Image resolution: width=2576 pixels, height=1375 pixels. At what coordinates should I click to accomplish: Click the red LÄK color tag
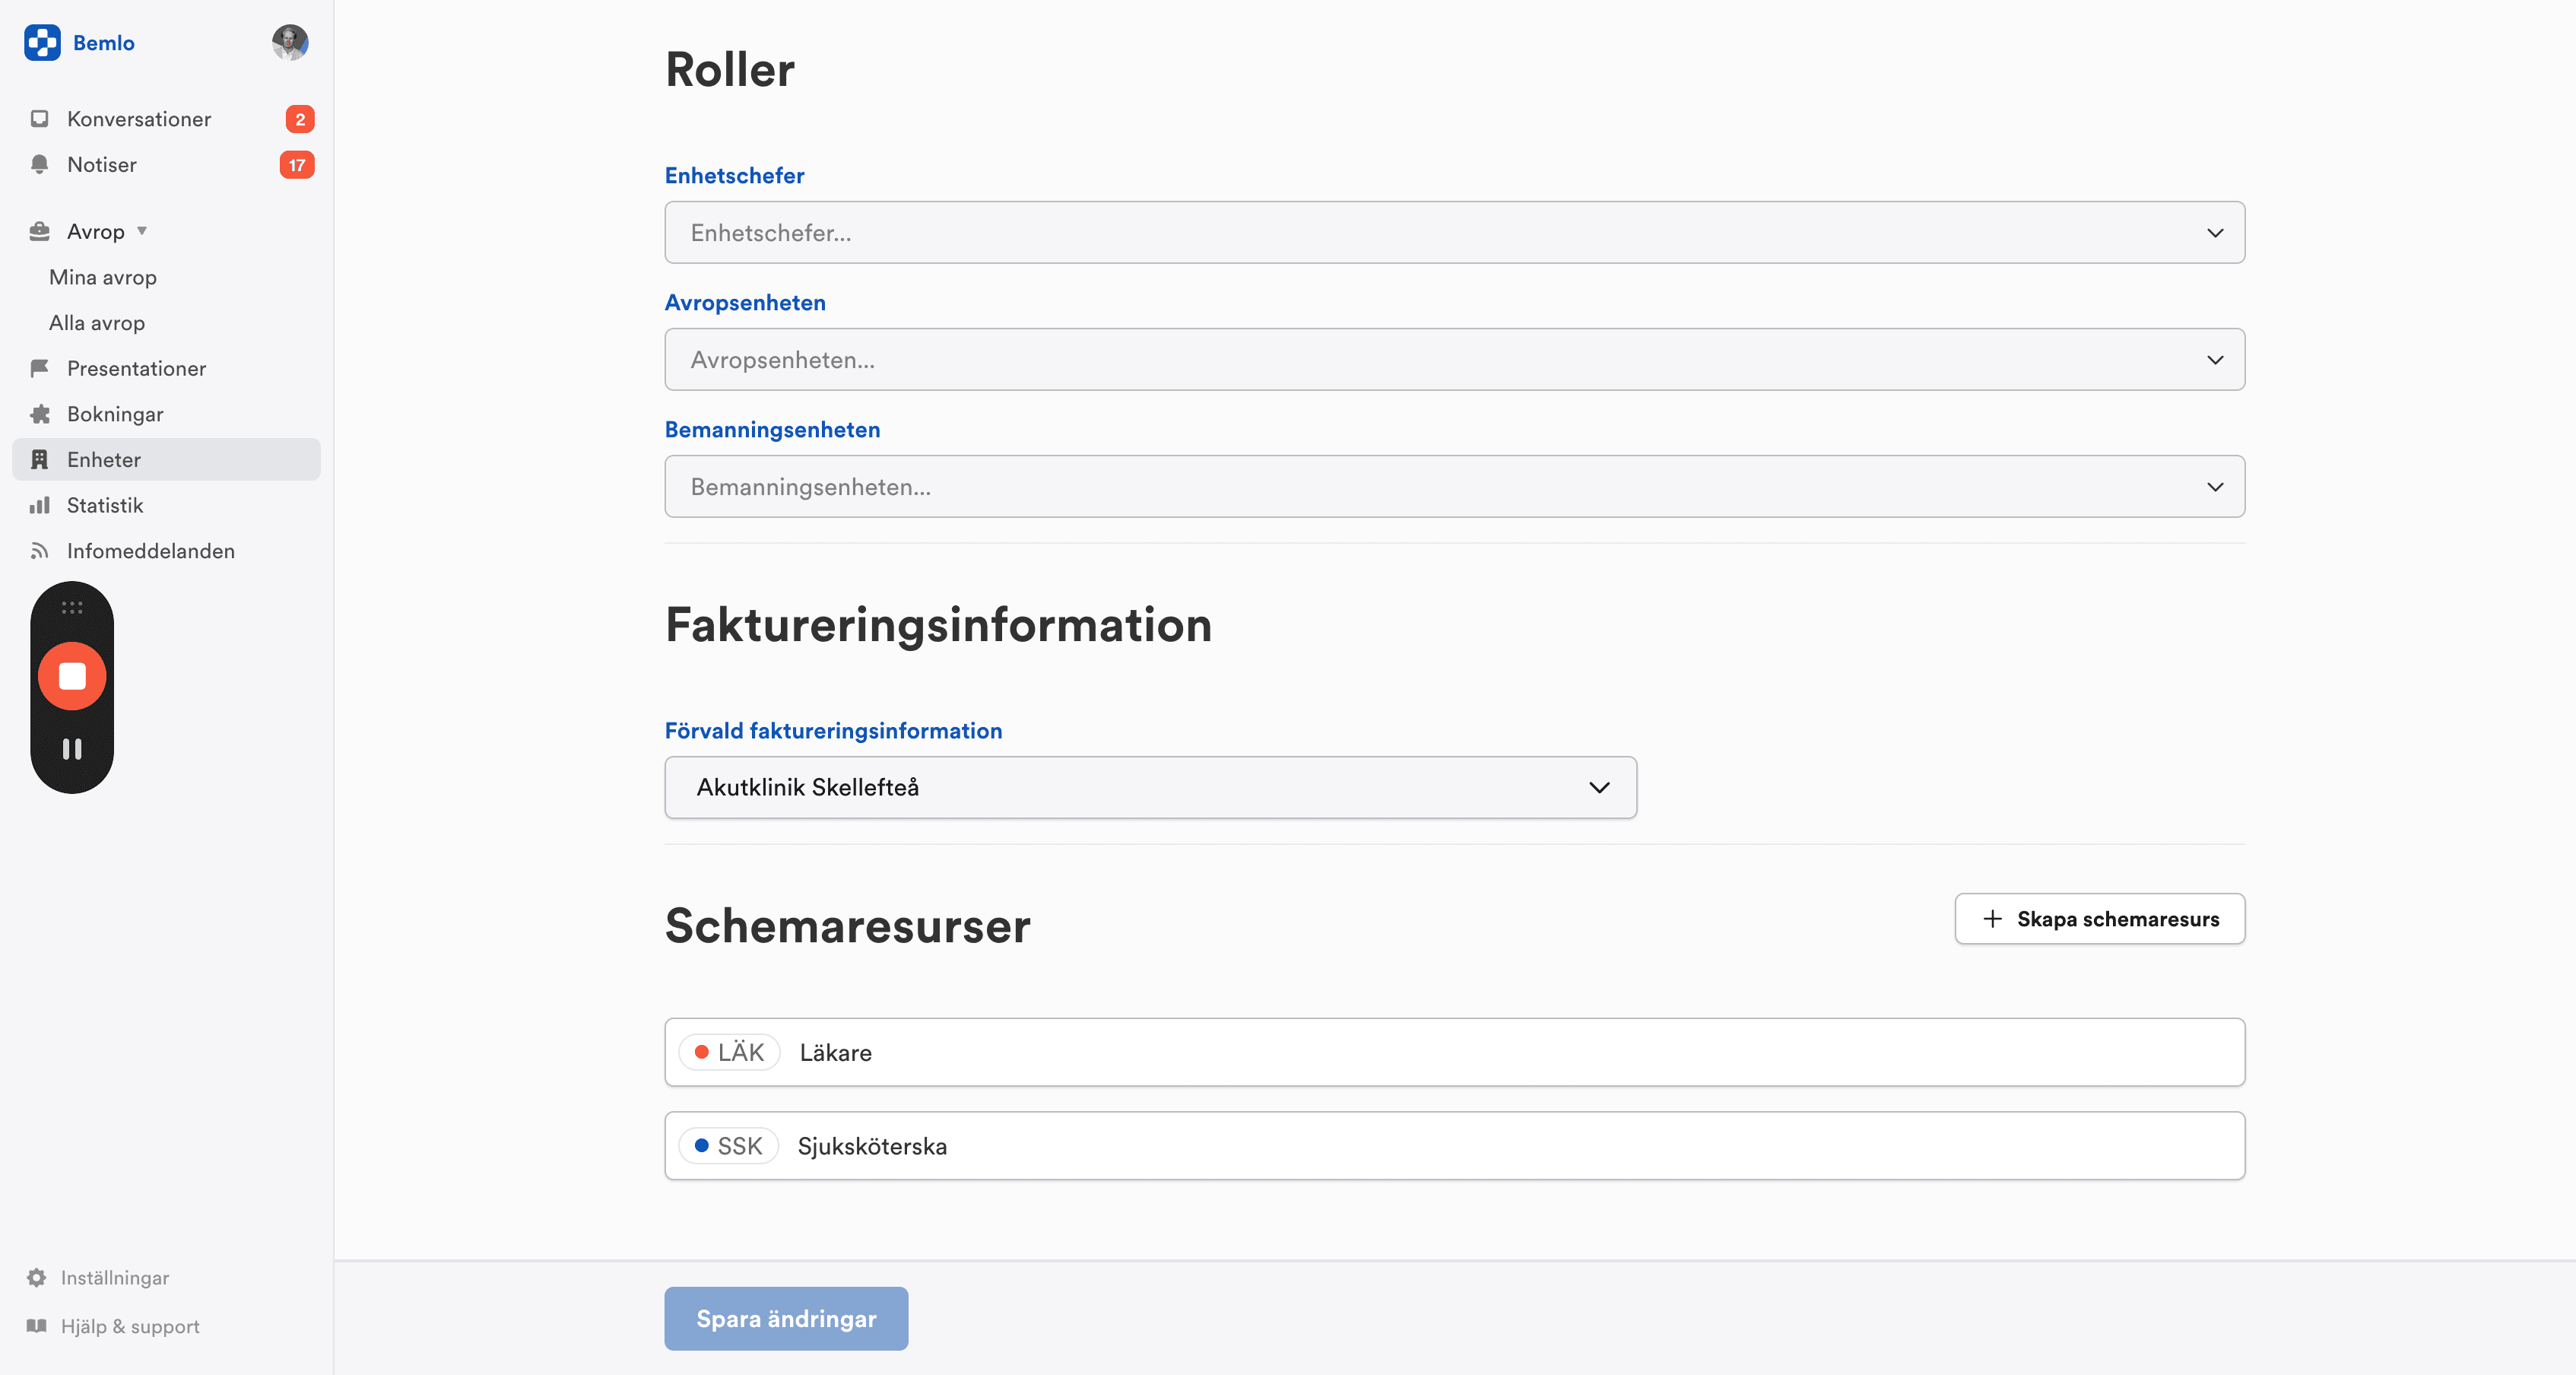coord(729,1052)
